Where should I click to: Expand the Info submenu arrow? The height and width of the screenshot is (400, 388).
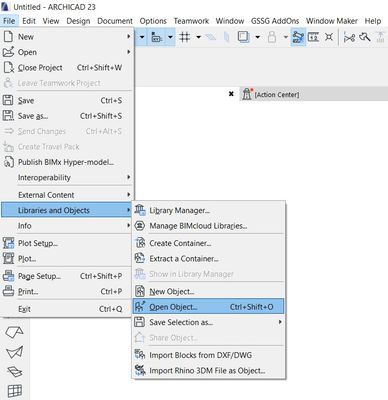(129, 225)
